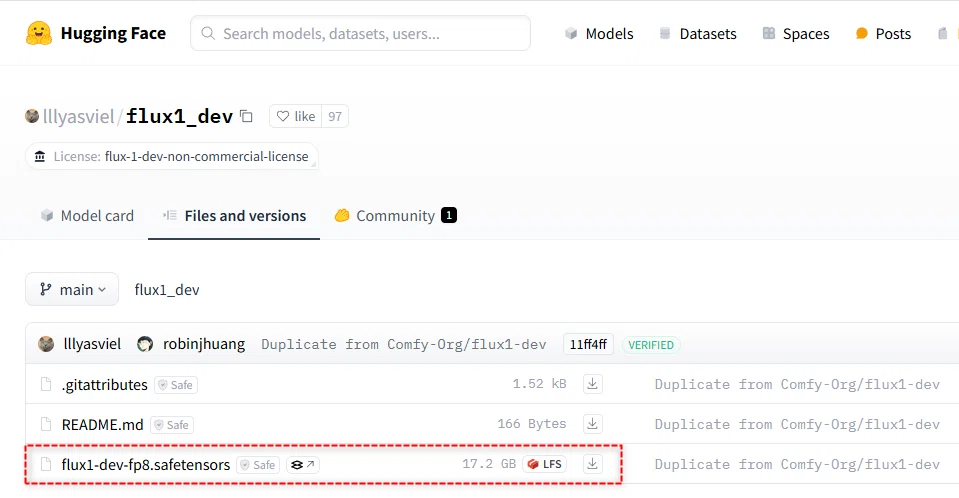Open the Posts menu item

point(883,34)
